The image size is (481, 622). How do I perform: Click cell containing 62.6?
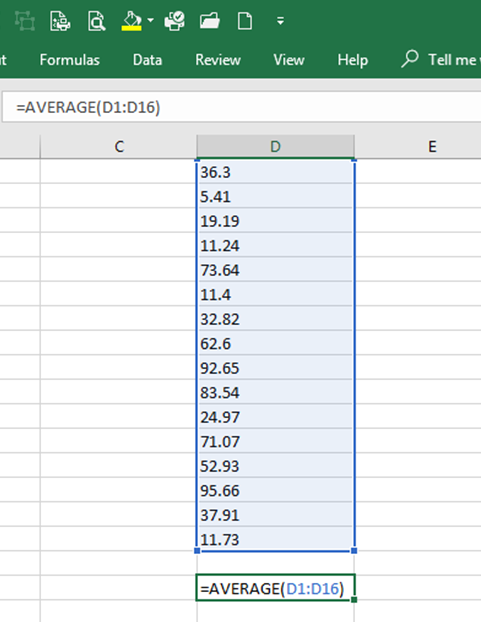tap(275, 343)
